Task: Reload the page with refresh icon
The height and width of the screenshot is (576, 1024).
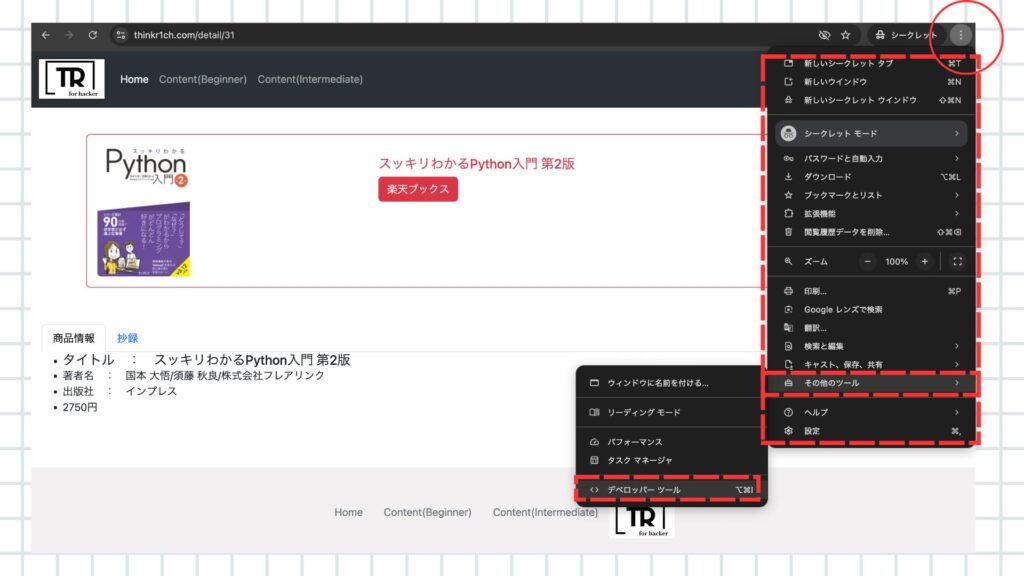Action: coord(93,35)
